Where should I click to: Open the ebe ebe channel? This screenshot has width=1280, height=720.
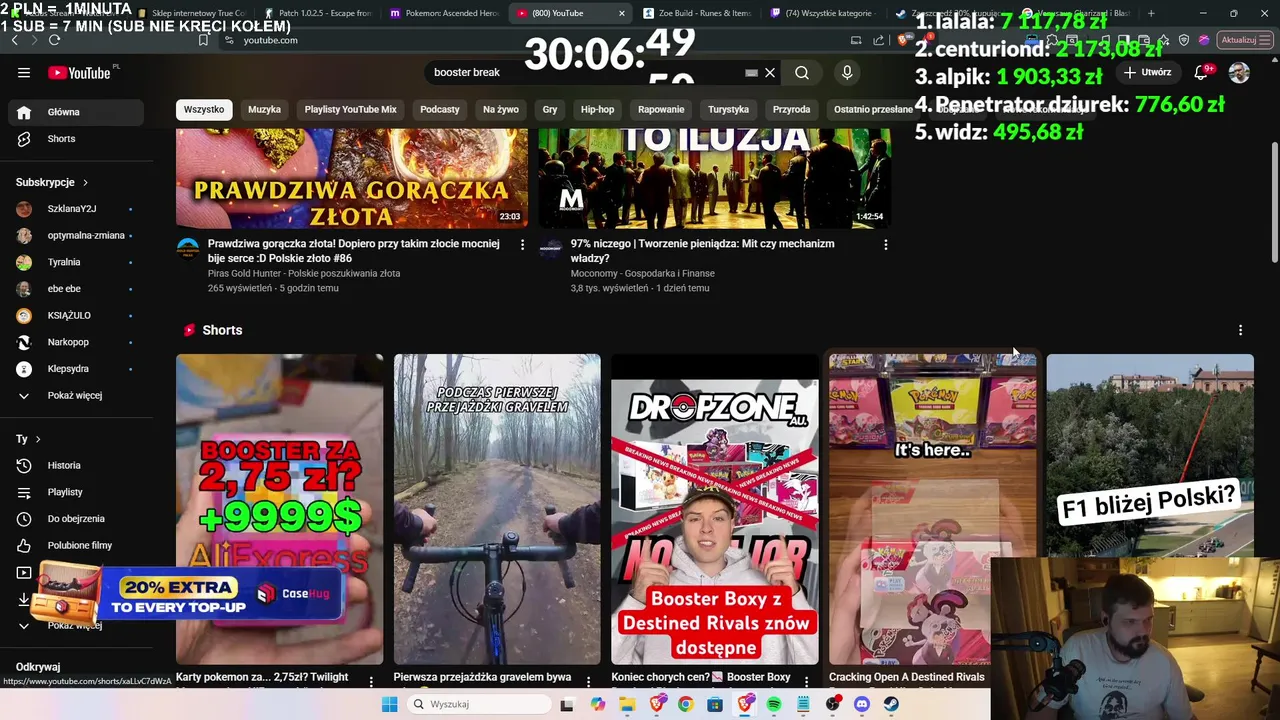point(76,289)
